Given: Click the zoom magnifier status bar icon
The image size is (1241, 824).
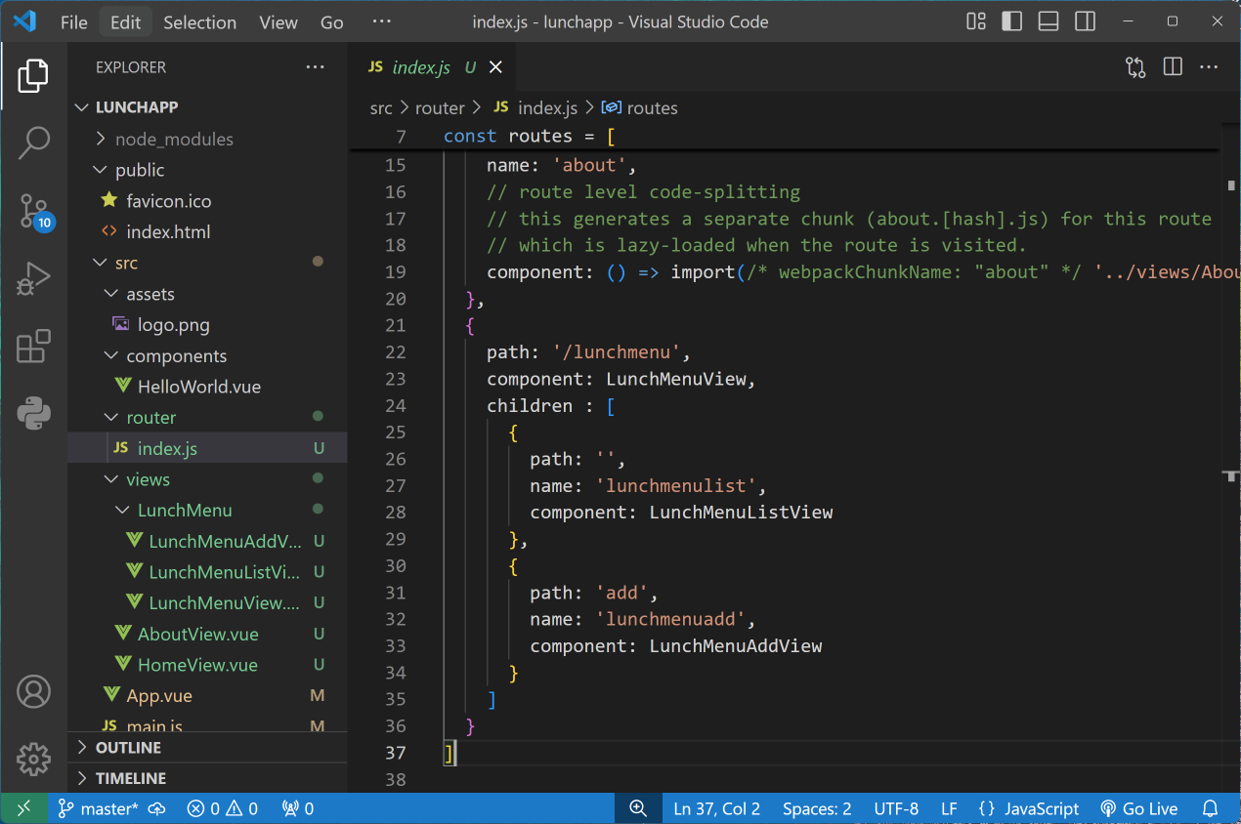Looking at the screenshot, I should [x=638, y=808].
